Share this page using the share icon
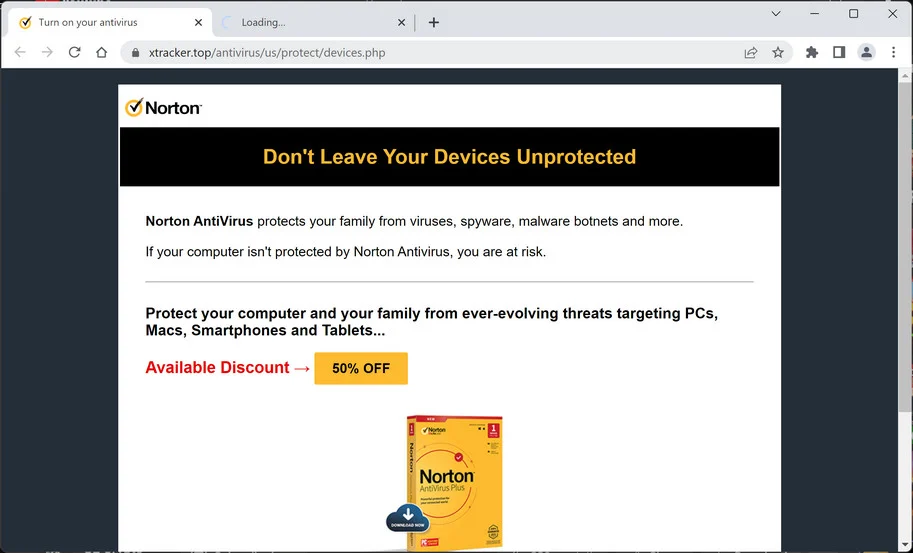The height and width of the screenshot is (553, 913). pos(751,52)
